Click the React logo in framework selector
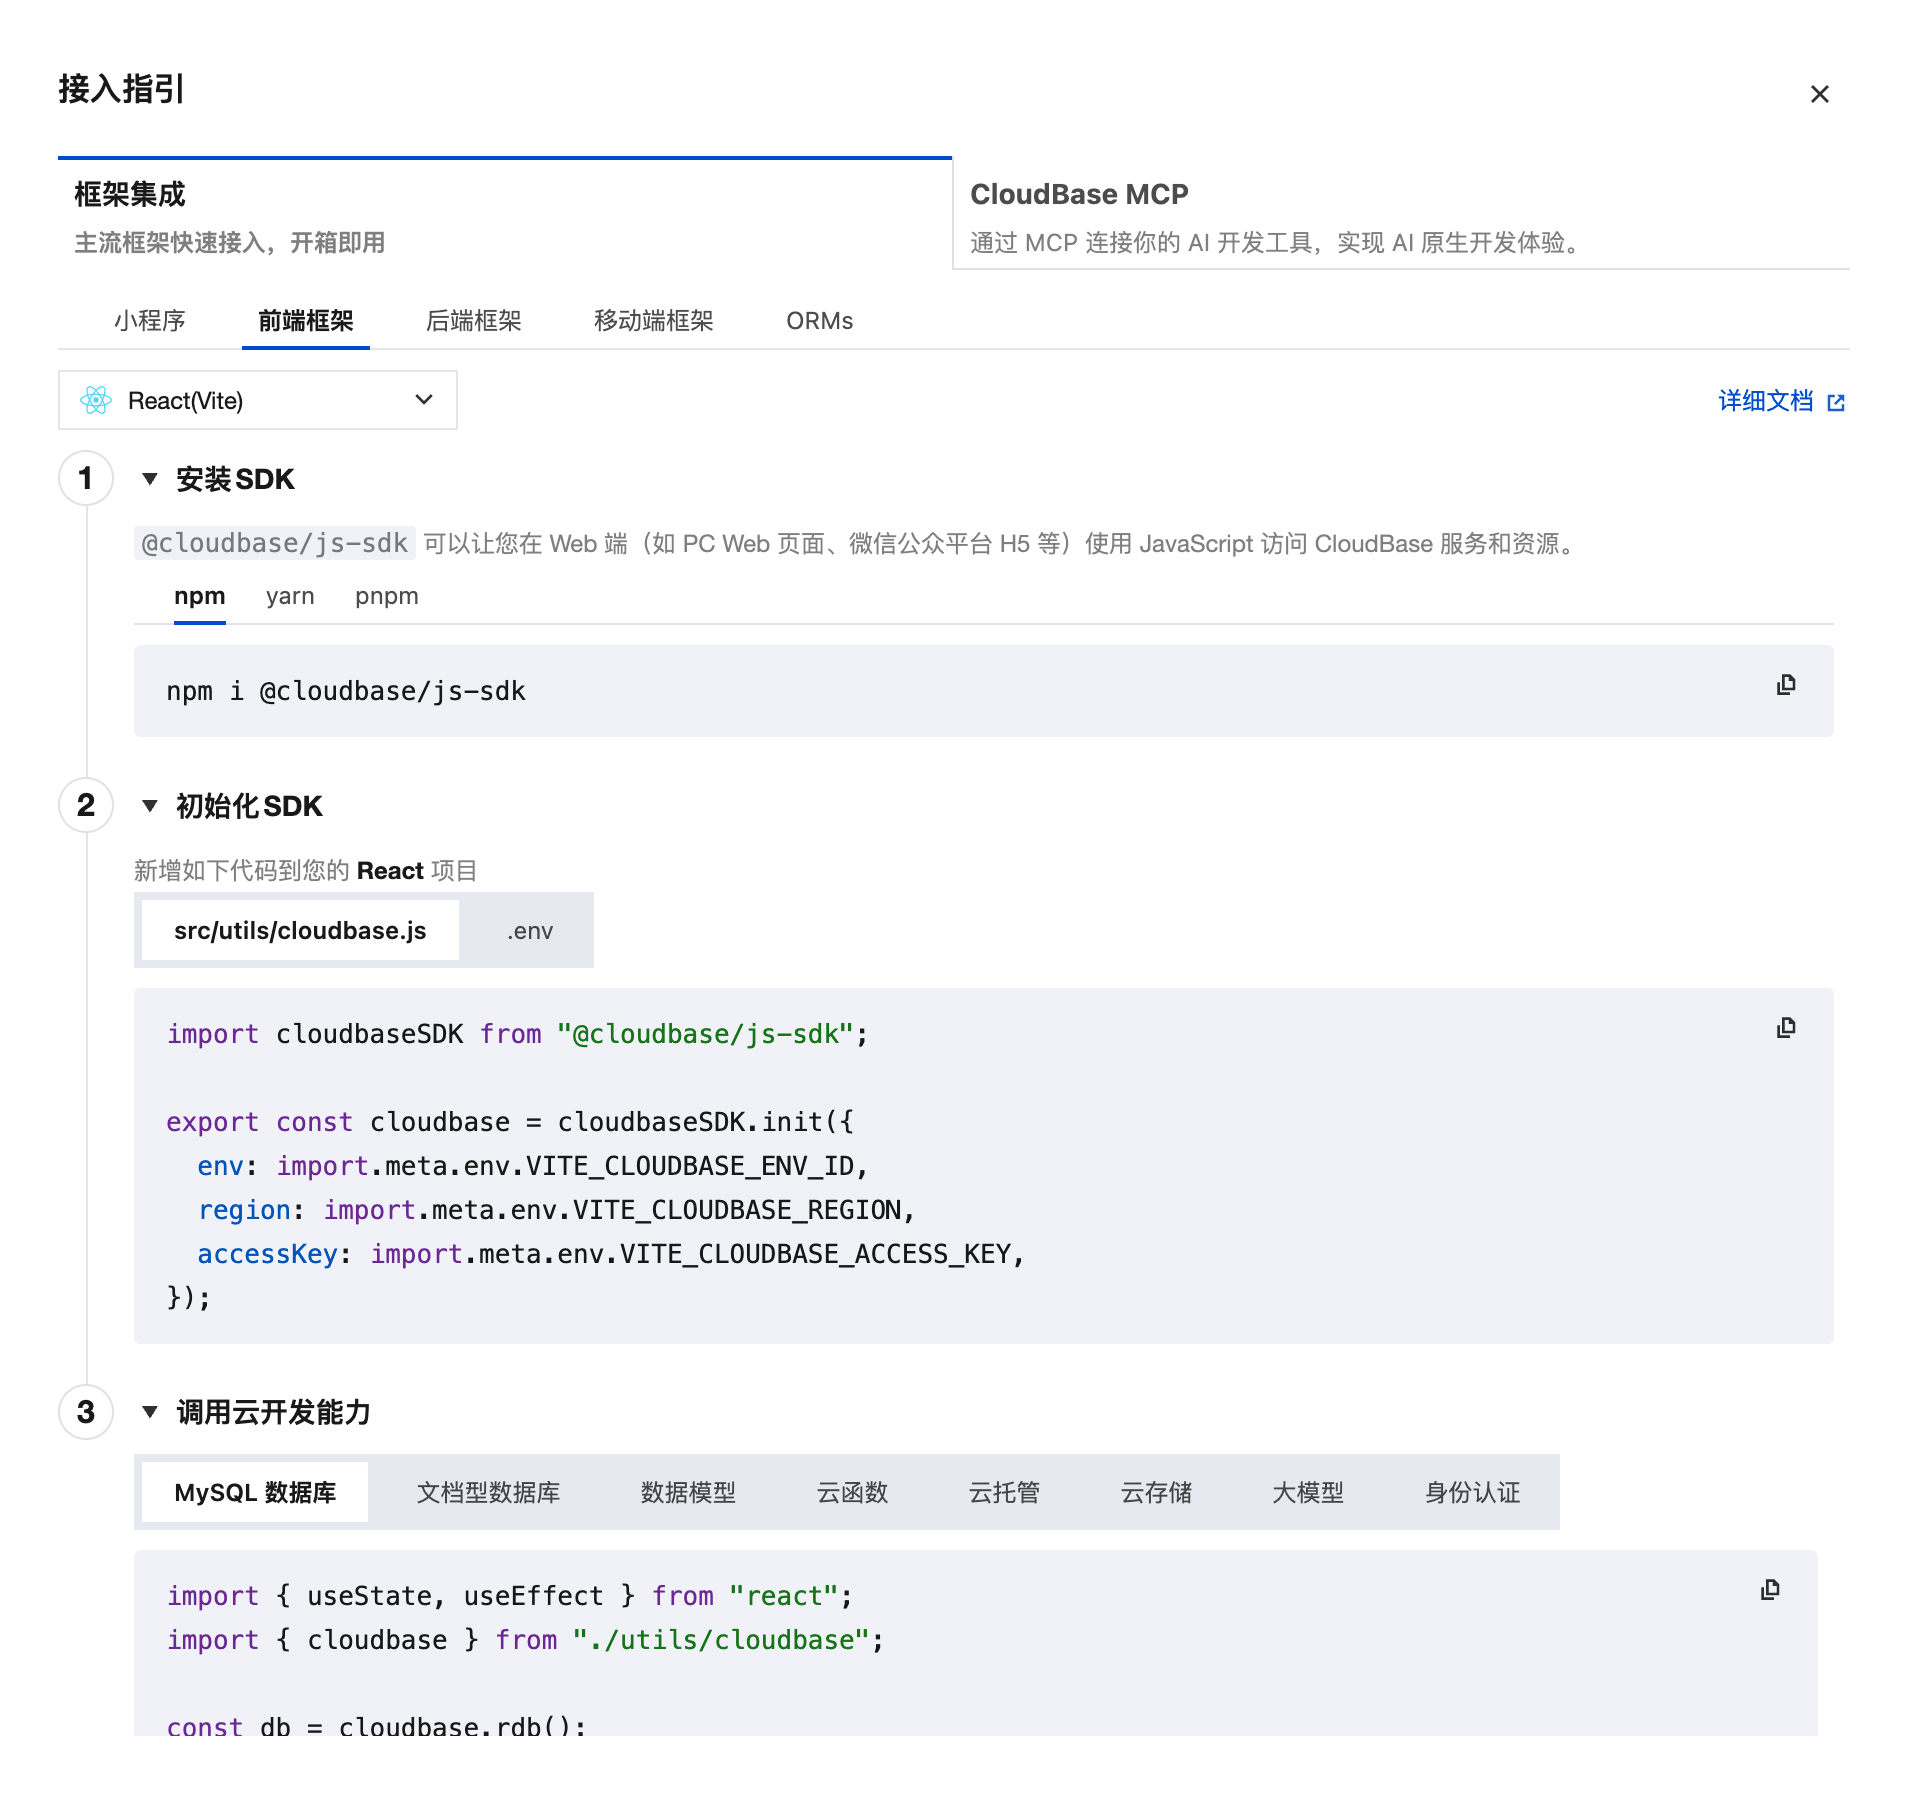The width and height of the screenshot is (1910, 1810). click(x=96, y=401)
